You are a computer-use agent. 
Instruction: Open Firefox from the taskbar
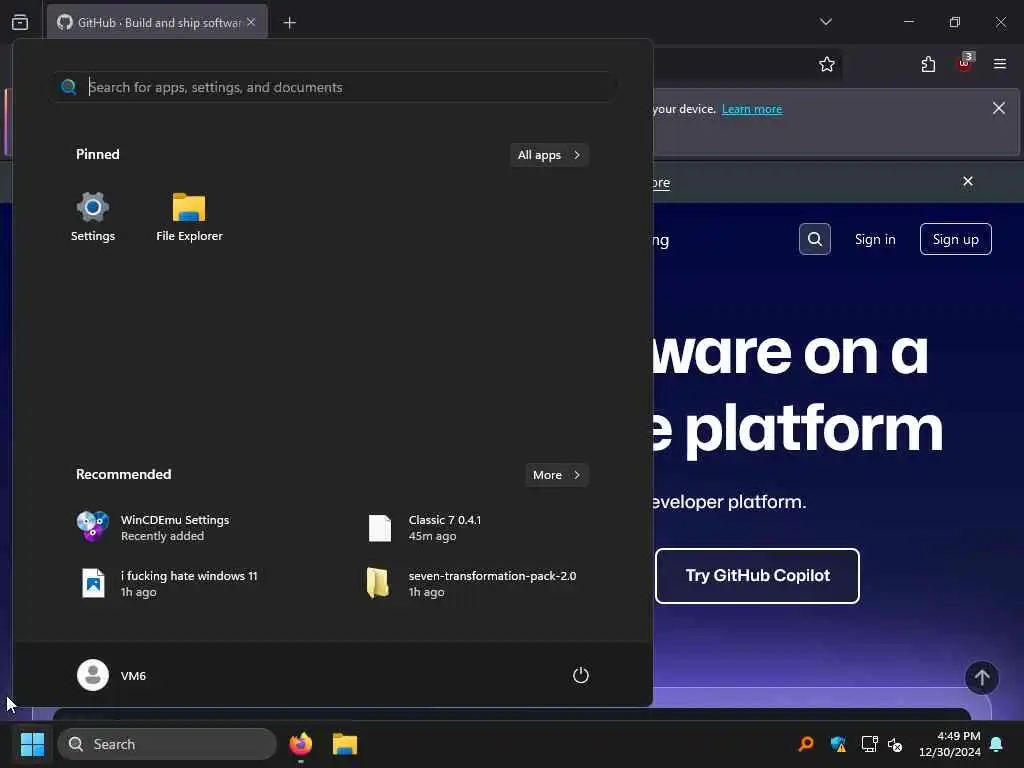click(300, 744)
